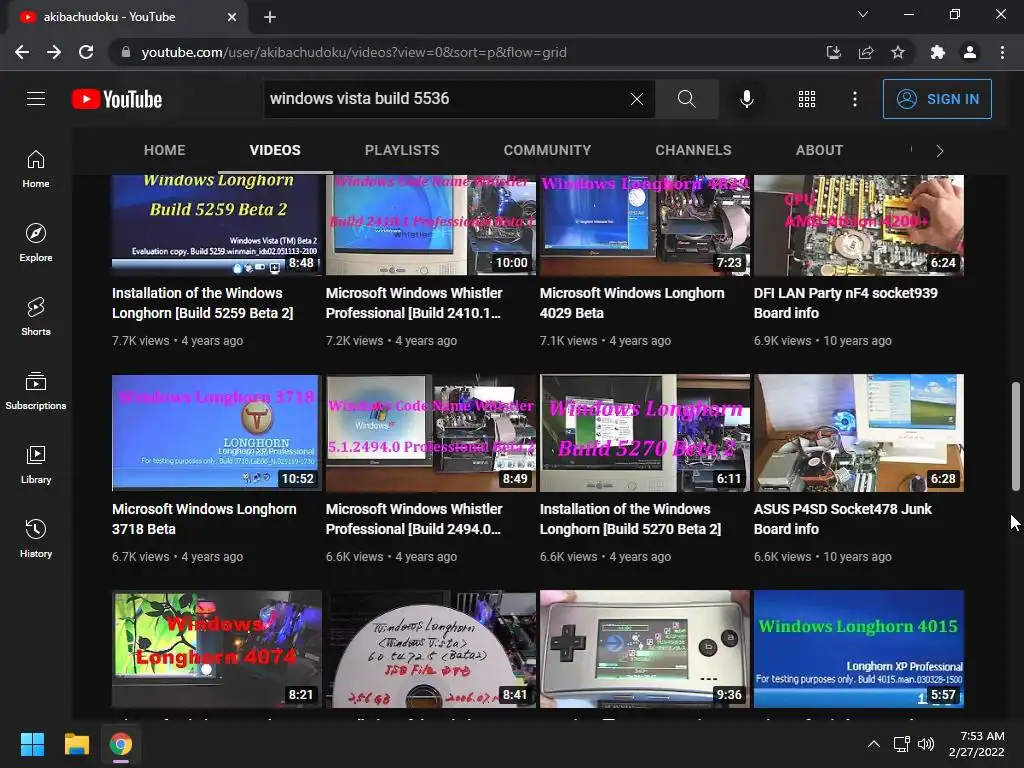Viewport: 1024px width, 768px height.
Task: Switch to the PLAYLISTS tab
Action: (x=402, y=150)
